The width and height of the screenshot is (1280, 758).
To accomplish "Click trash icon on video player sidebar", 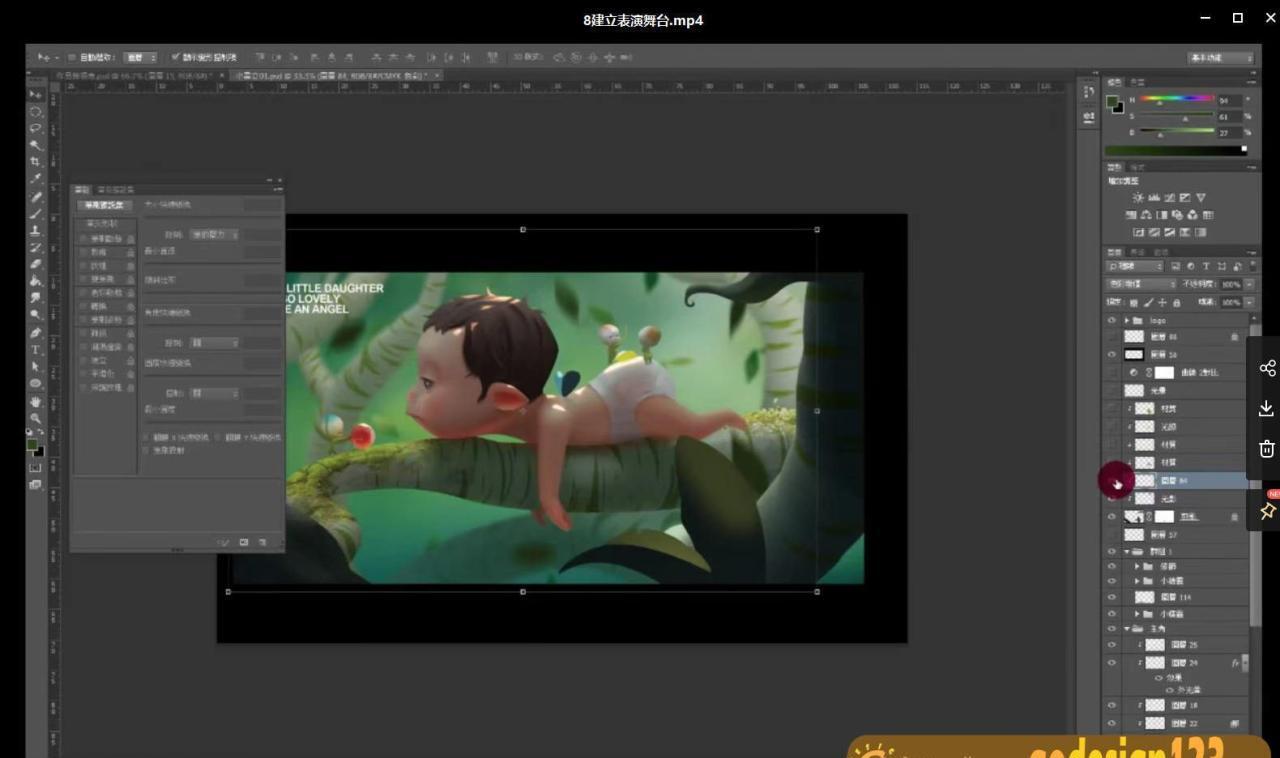I will click(1267, 448).
